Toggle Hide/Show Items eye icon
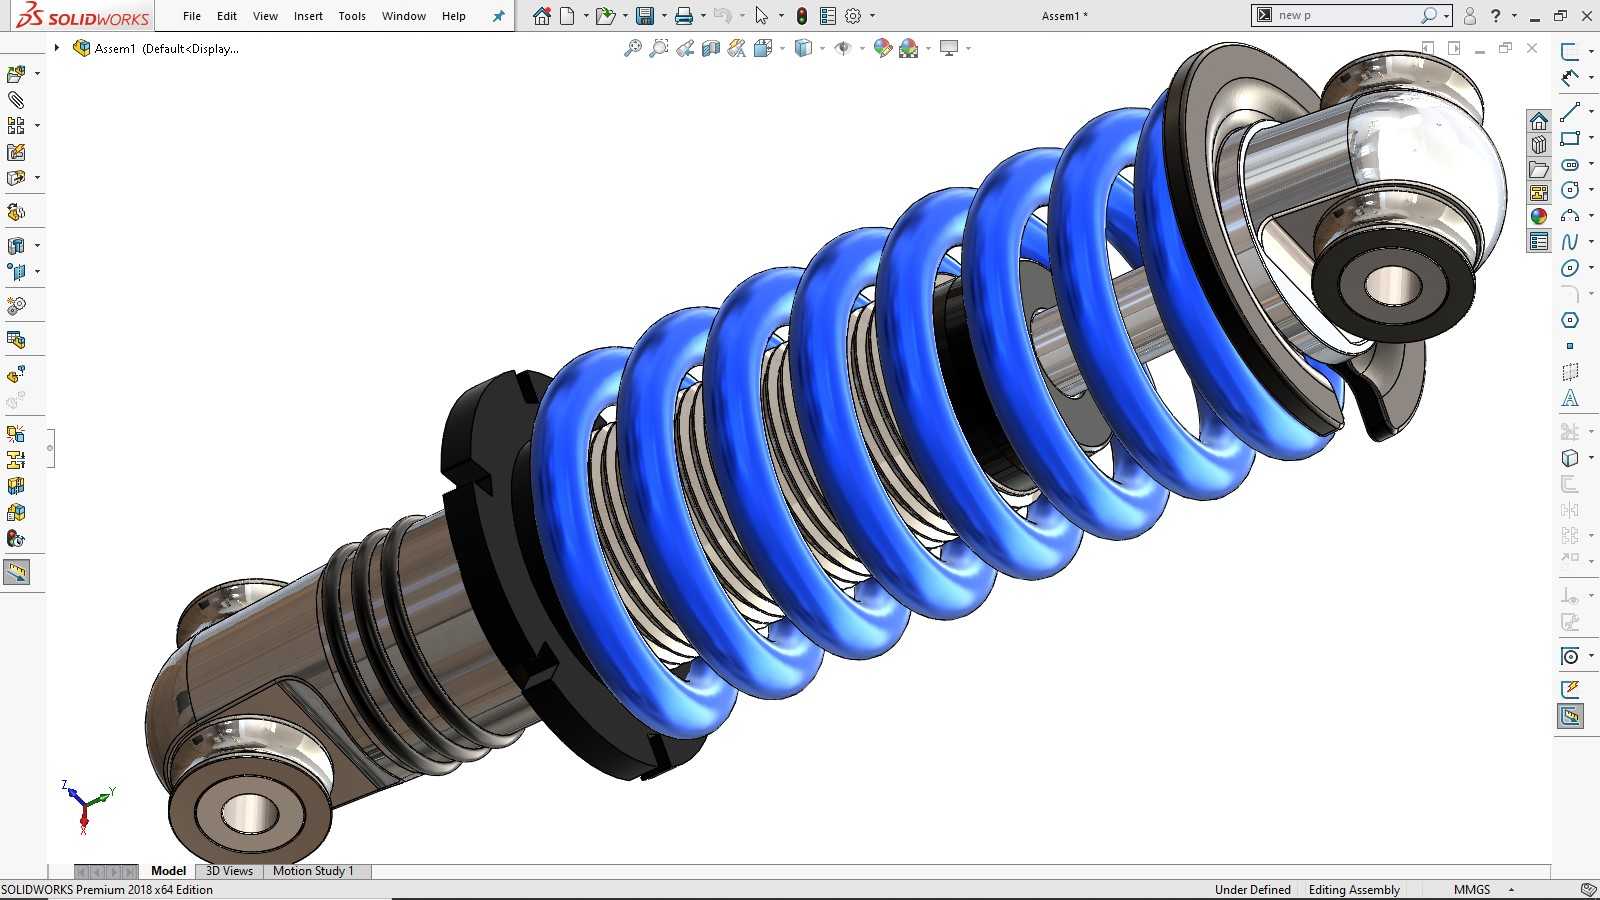Screen dimensions: 1600x900 coord(843,48)
